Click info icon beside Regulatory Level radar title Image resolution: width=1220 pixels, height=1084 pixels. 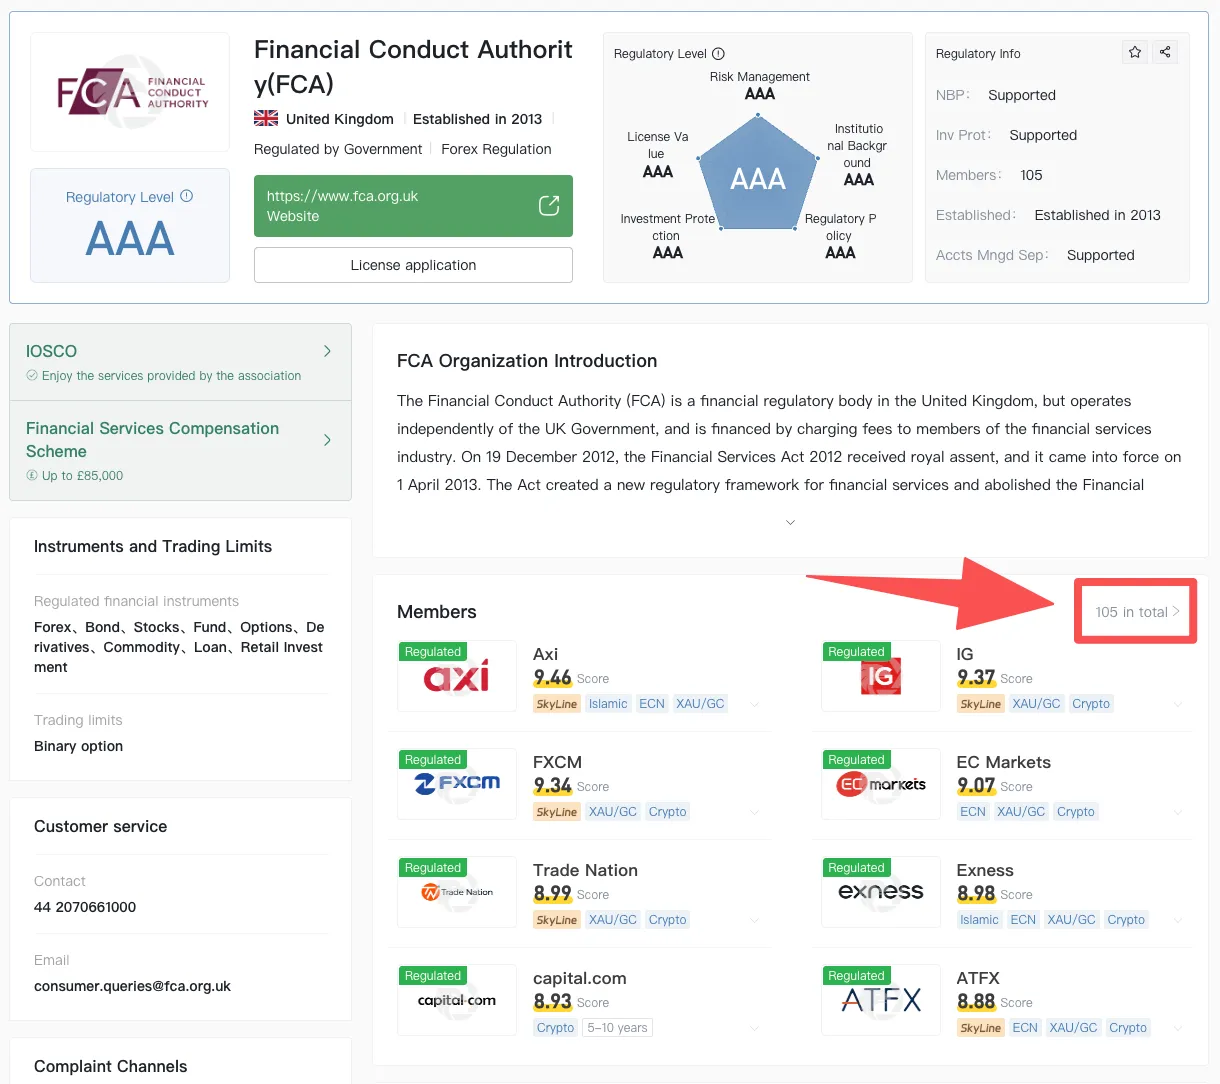coord(718,54)
